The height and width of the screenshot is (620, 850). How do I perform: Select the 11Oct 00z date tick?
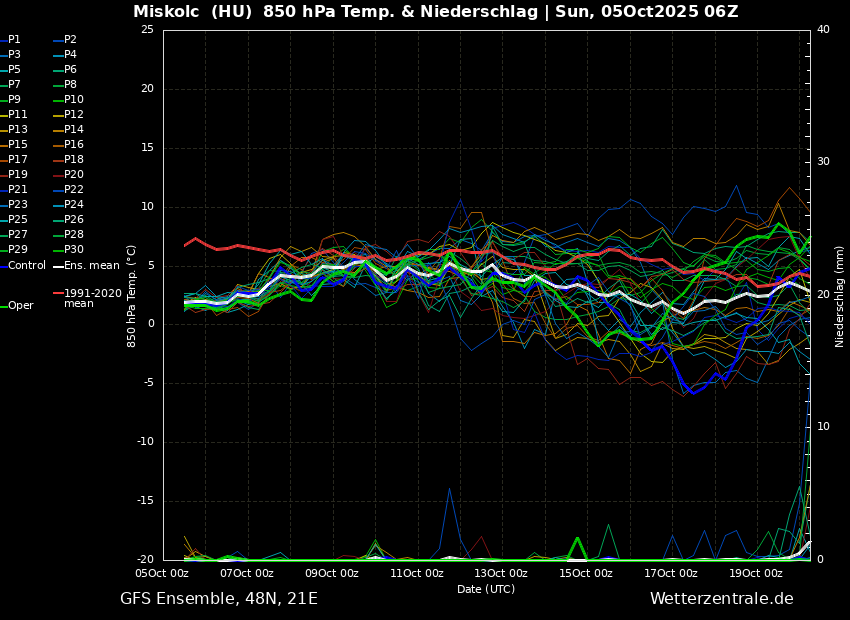click(x=416, y=573)
